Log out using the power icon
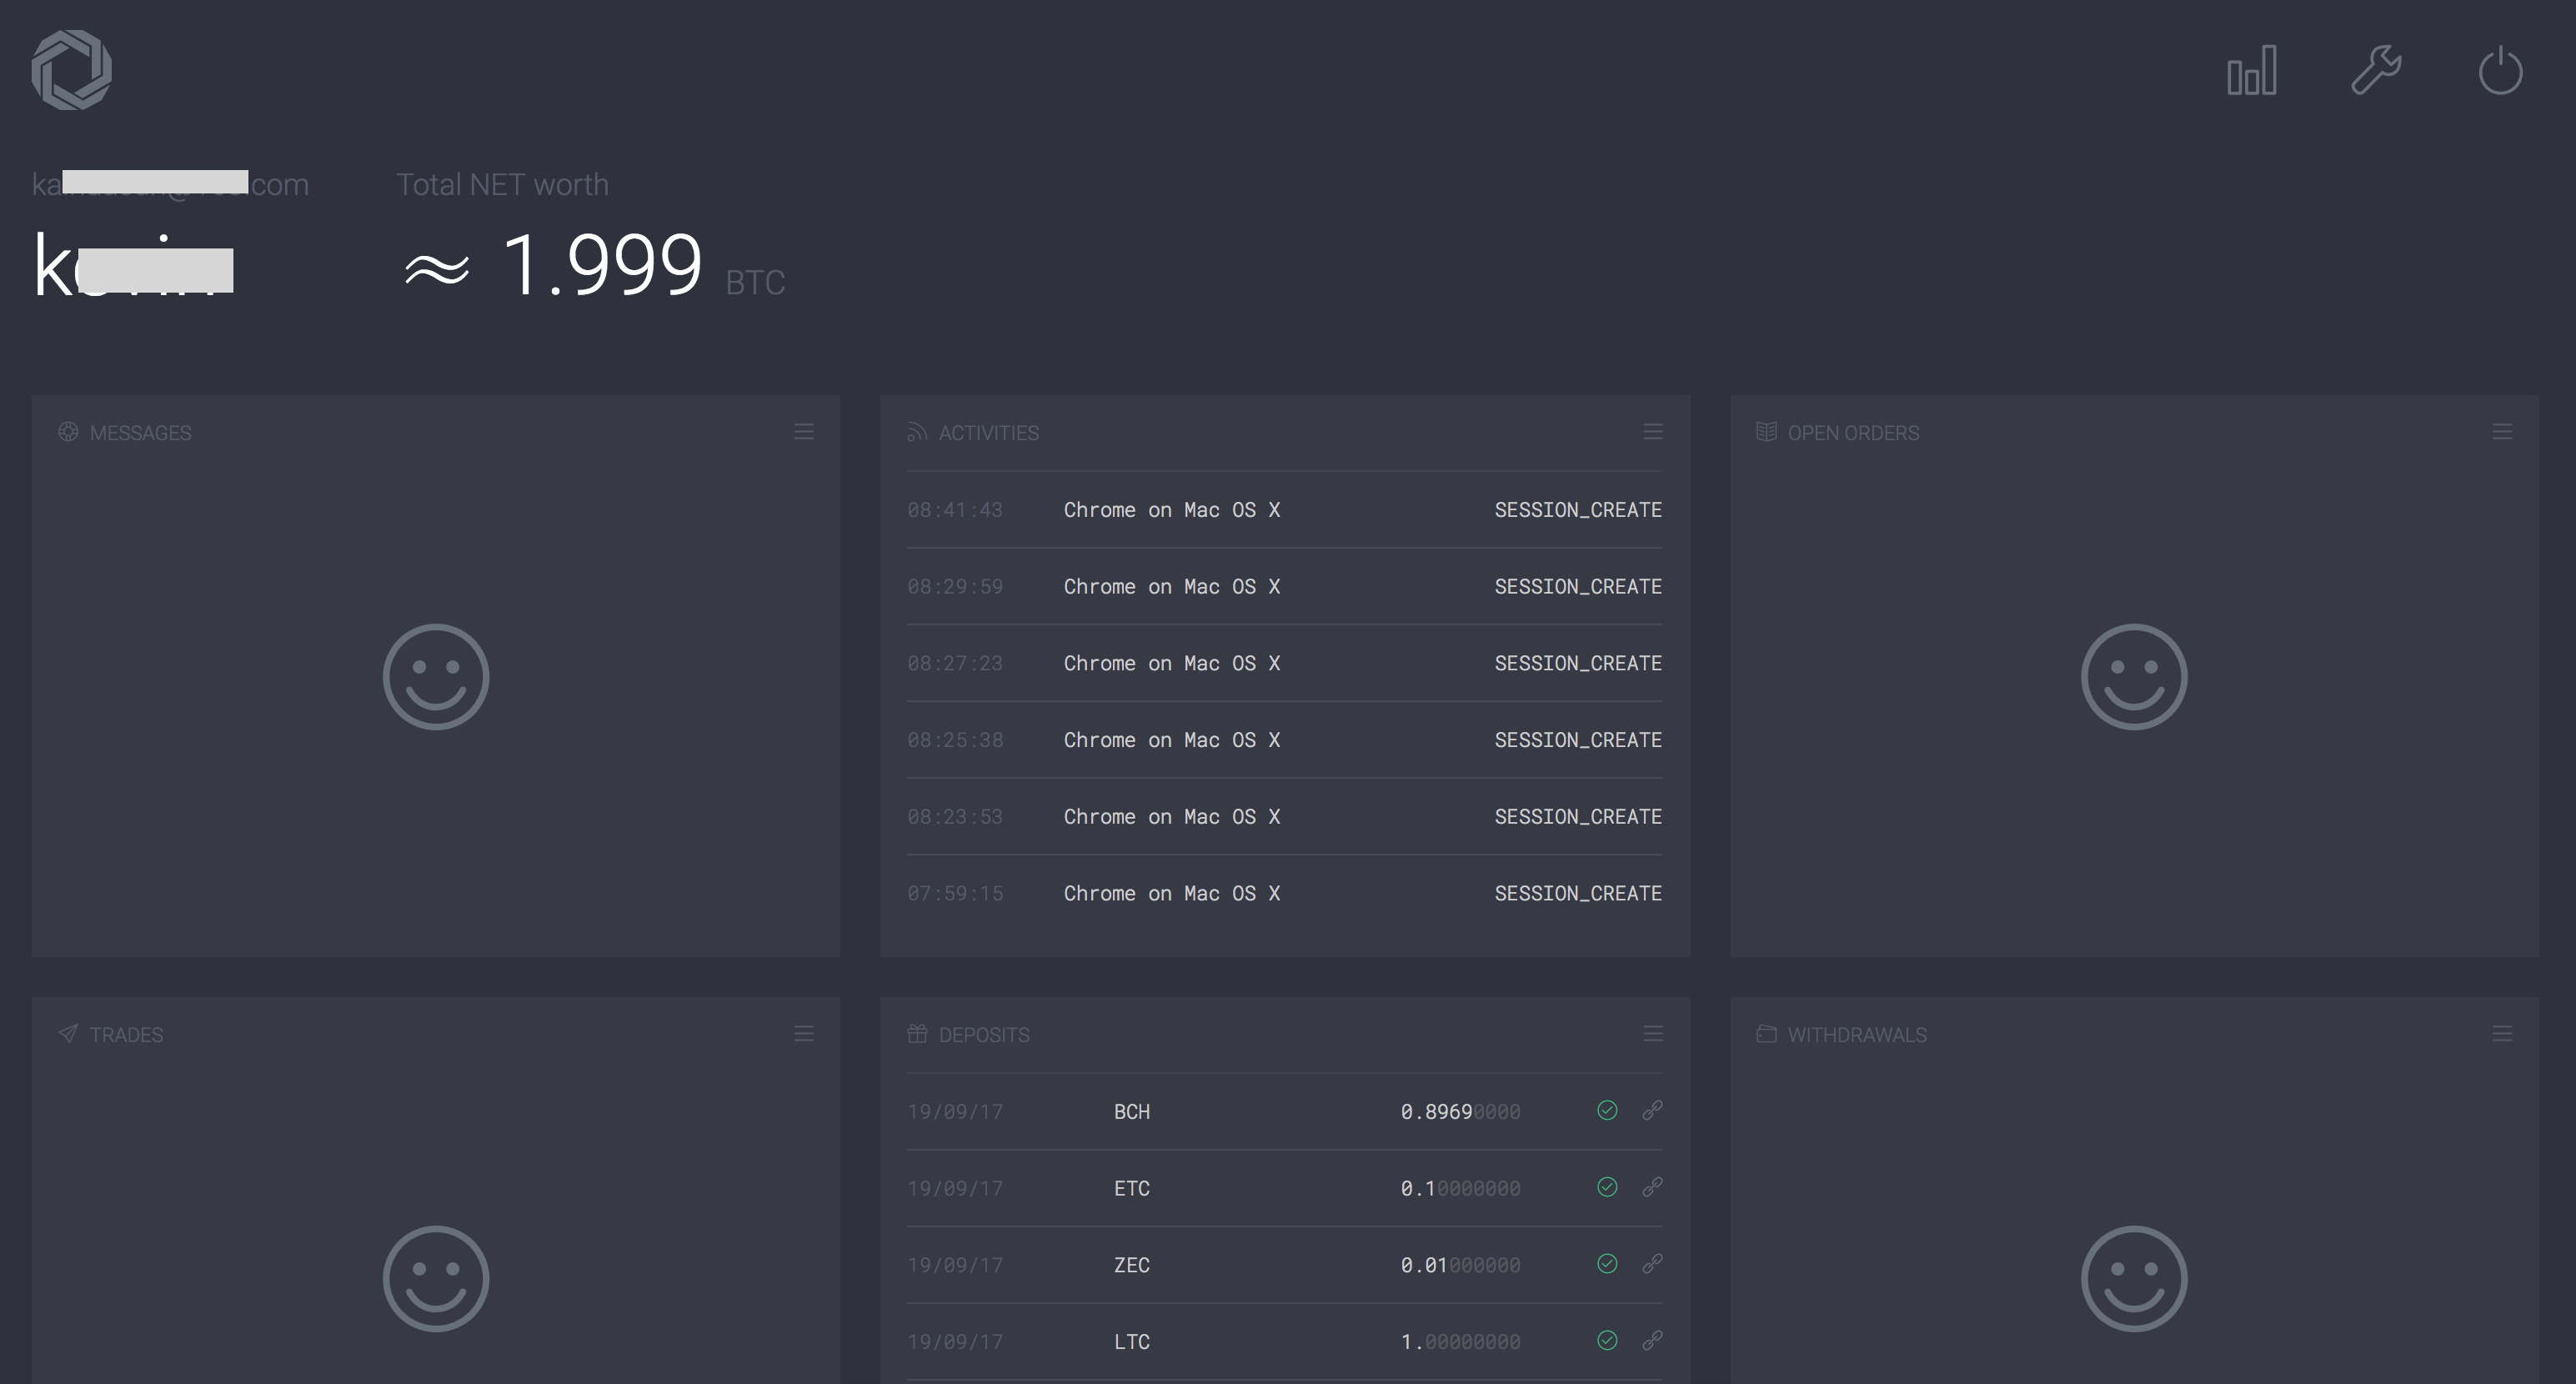Screen dimensions: 2576x1384 point(2500,71)
